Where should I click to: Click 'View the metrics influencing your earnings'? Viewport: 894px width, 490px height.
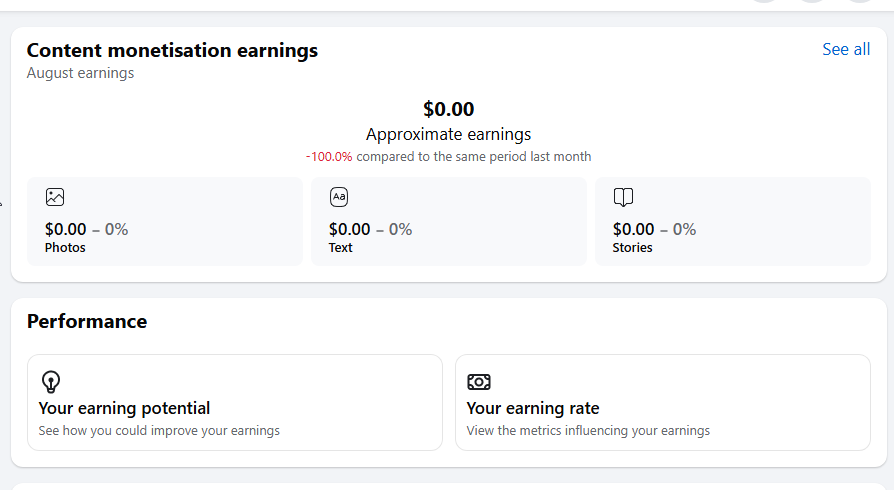tap(588, 431)
